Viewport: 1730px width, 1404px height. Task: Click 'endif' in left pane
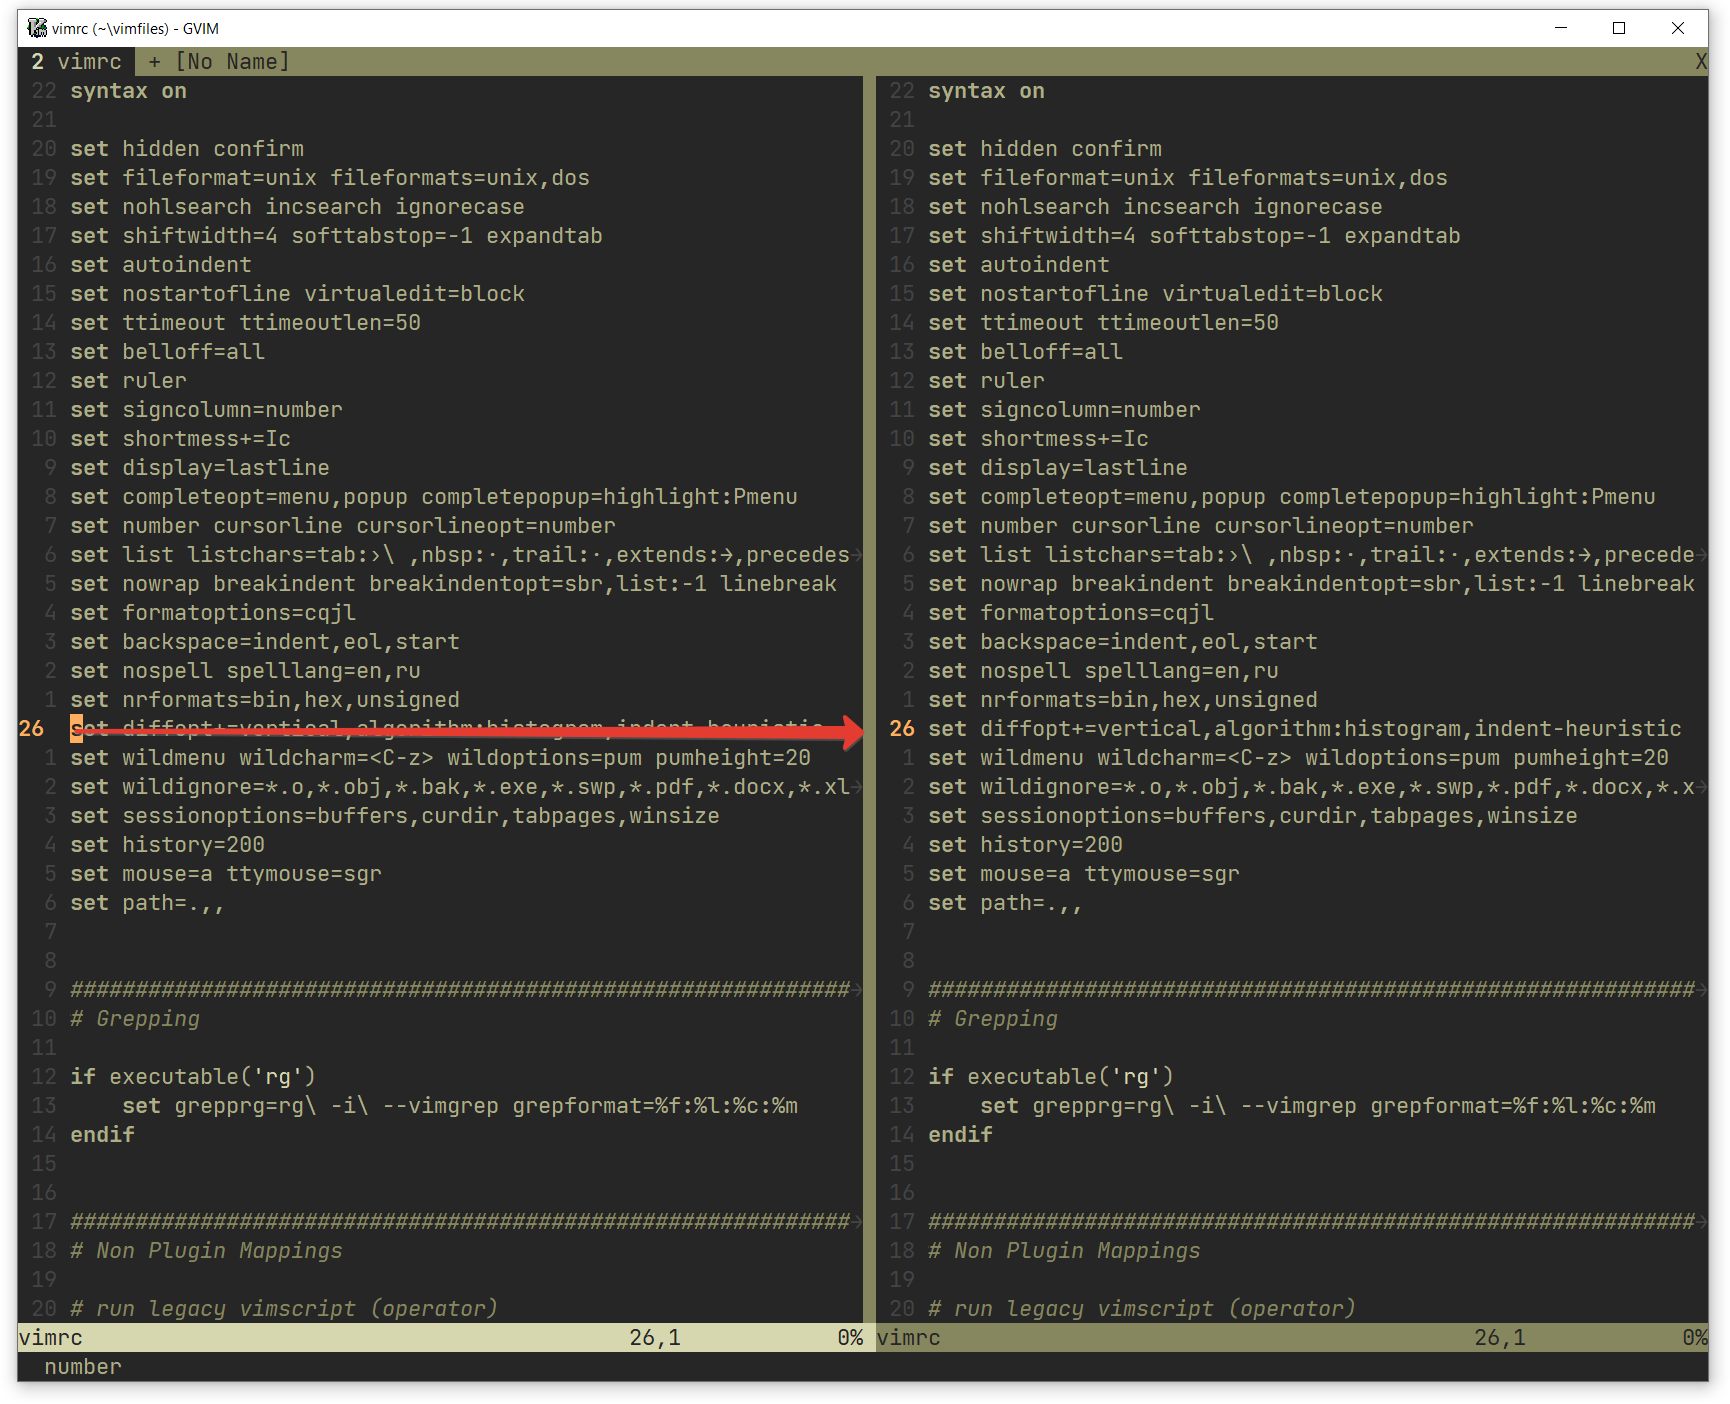pyautogui.click(x=102, y=1135)
